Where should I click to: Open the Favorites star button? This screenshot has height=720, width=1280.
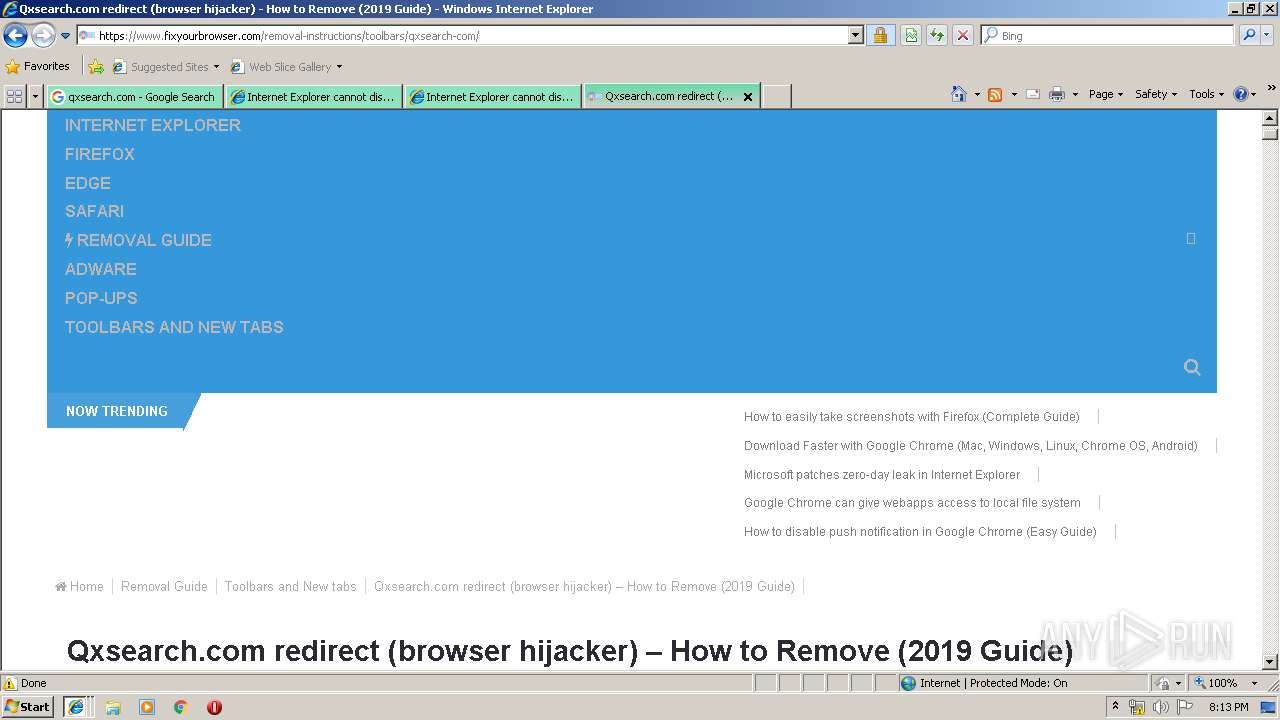37,67
